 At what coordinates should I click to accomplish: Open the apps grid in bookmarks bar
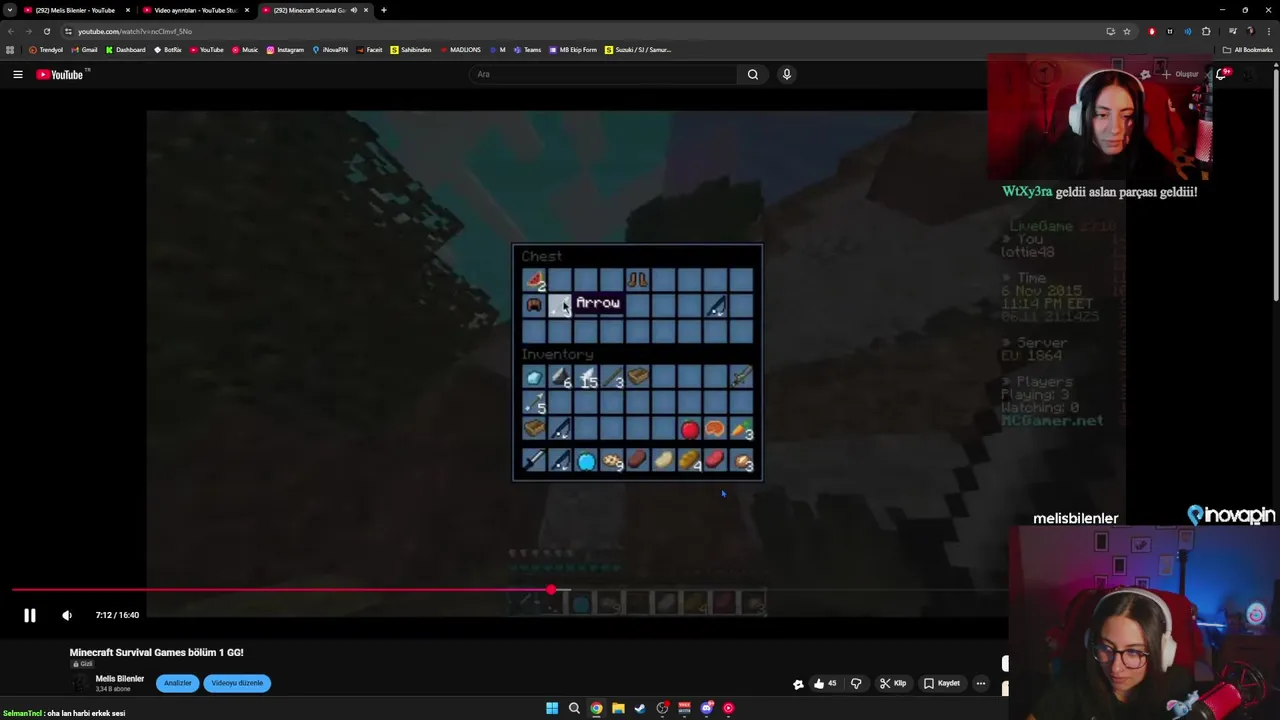coord(10,49)
